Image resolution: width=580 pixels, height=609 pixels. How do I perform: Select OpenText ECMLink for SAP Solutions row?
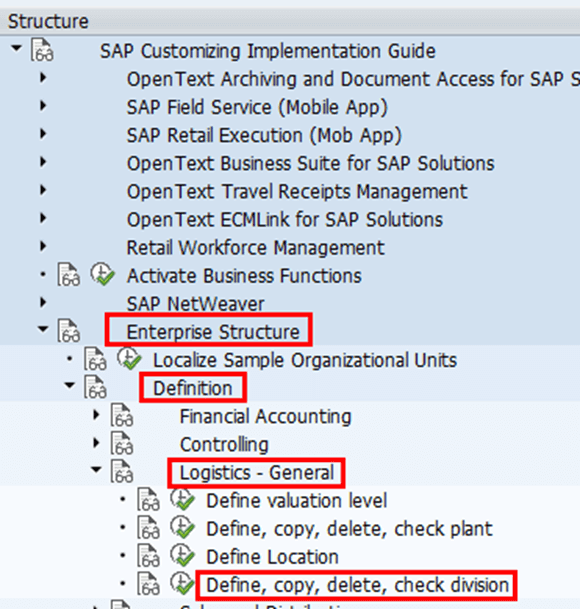[284, 220]
